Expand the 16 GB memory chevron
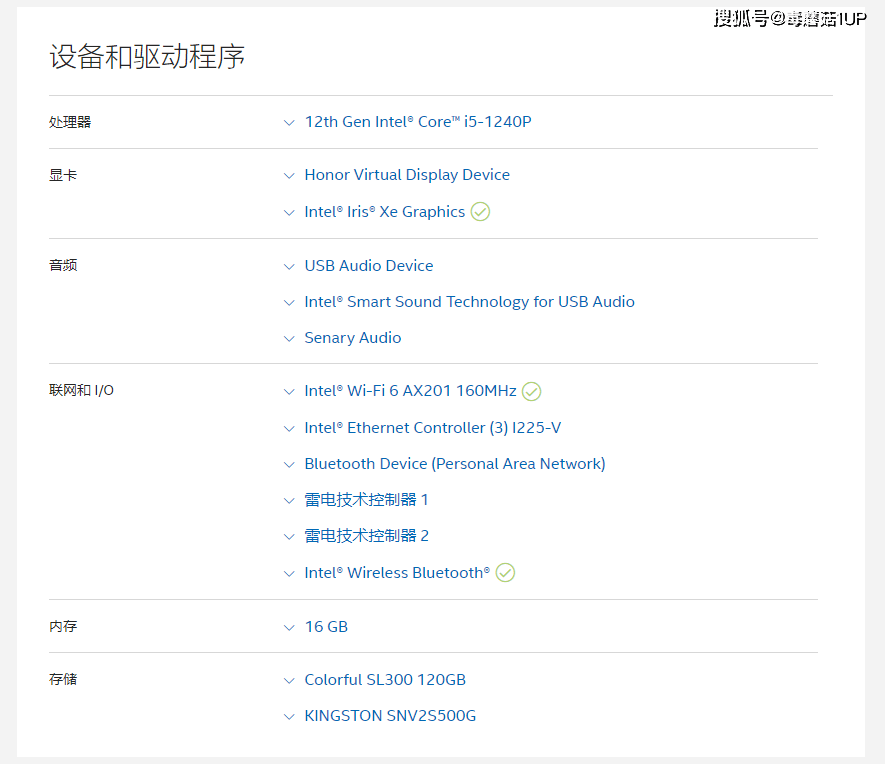 coord(289,627)
